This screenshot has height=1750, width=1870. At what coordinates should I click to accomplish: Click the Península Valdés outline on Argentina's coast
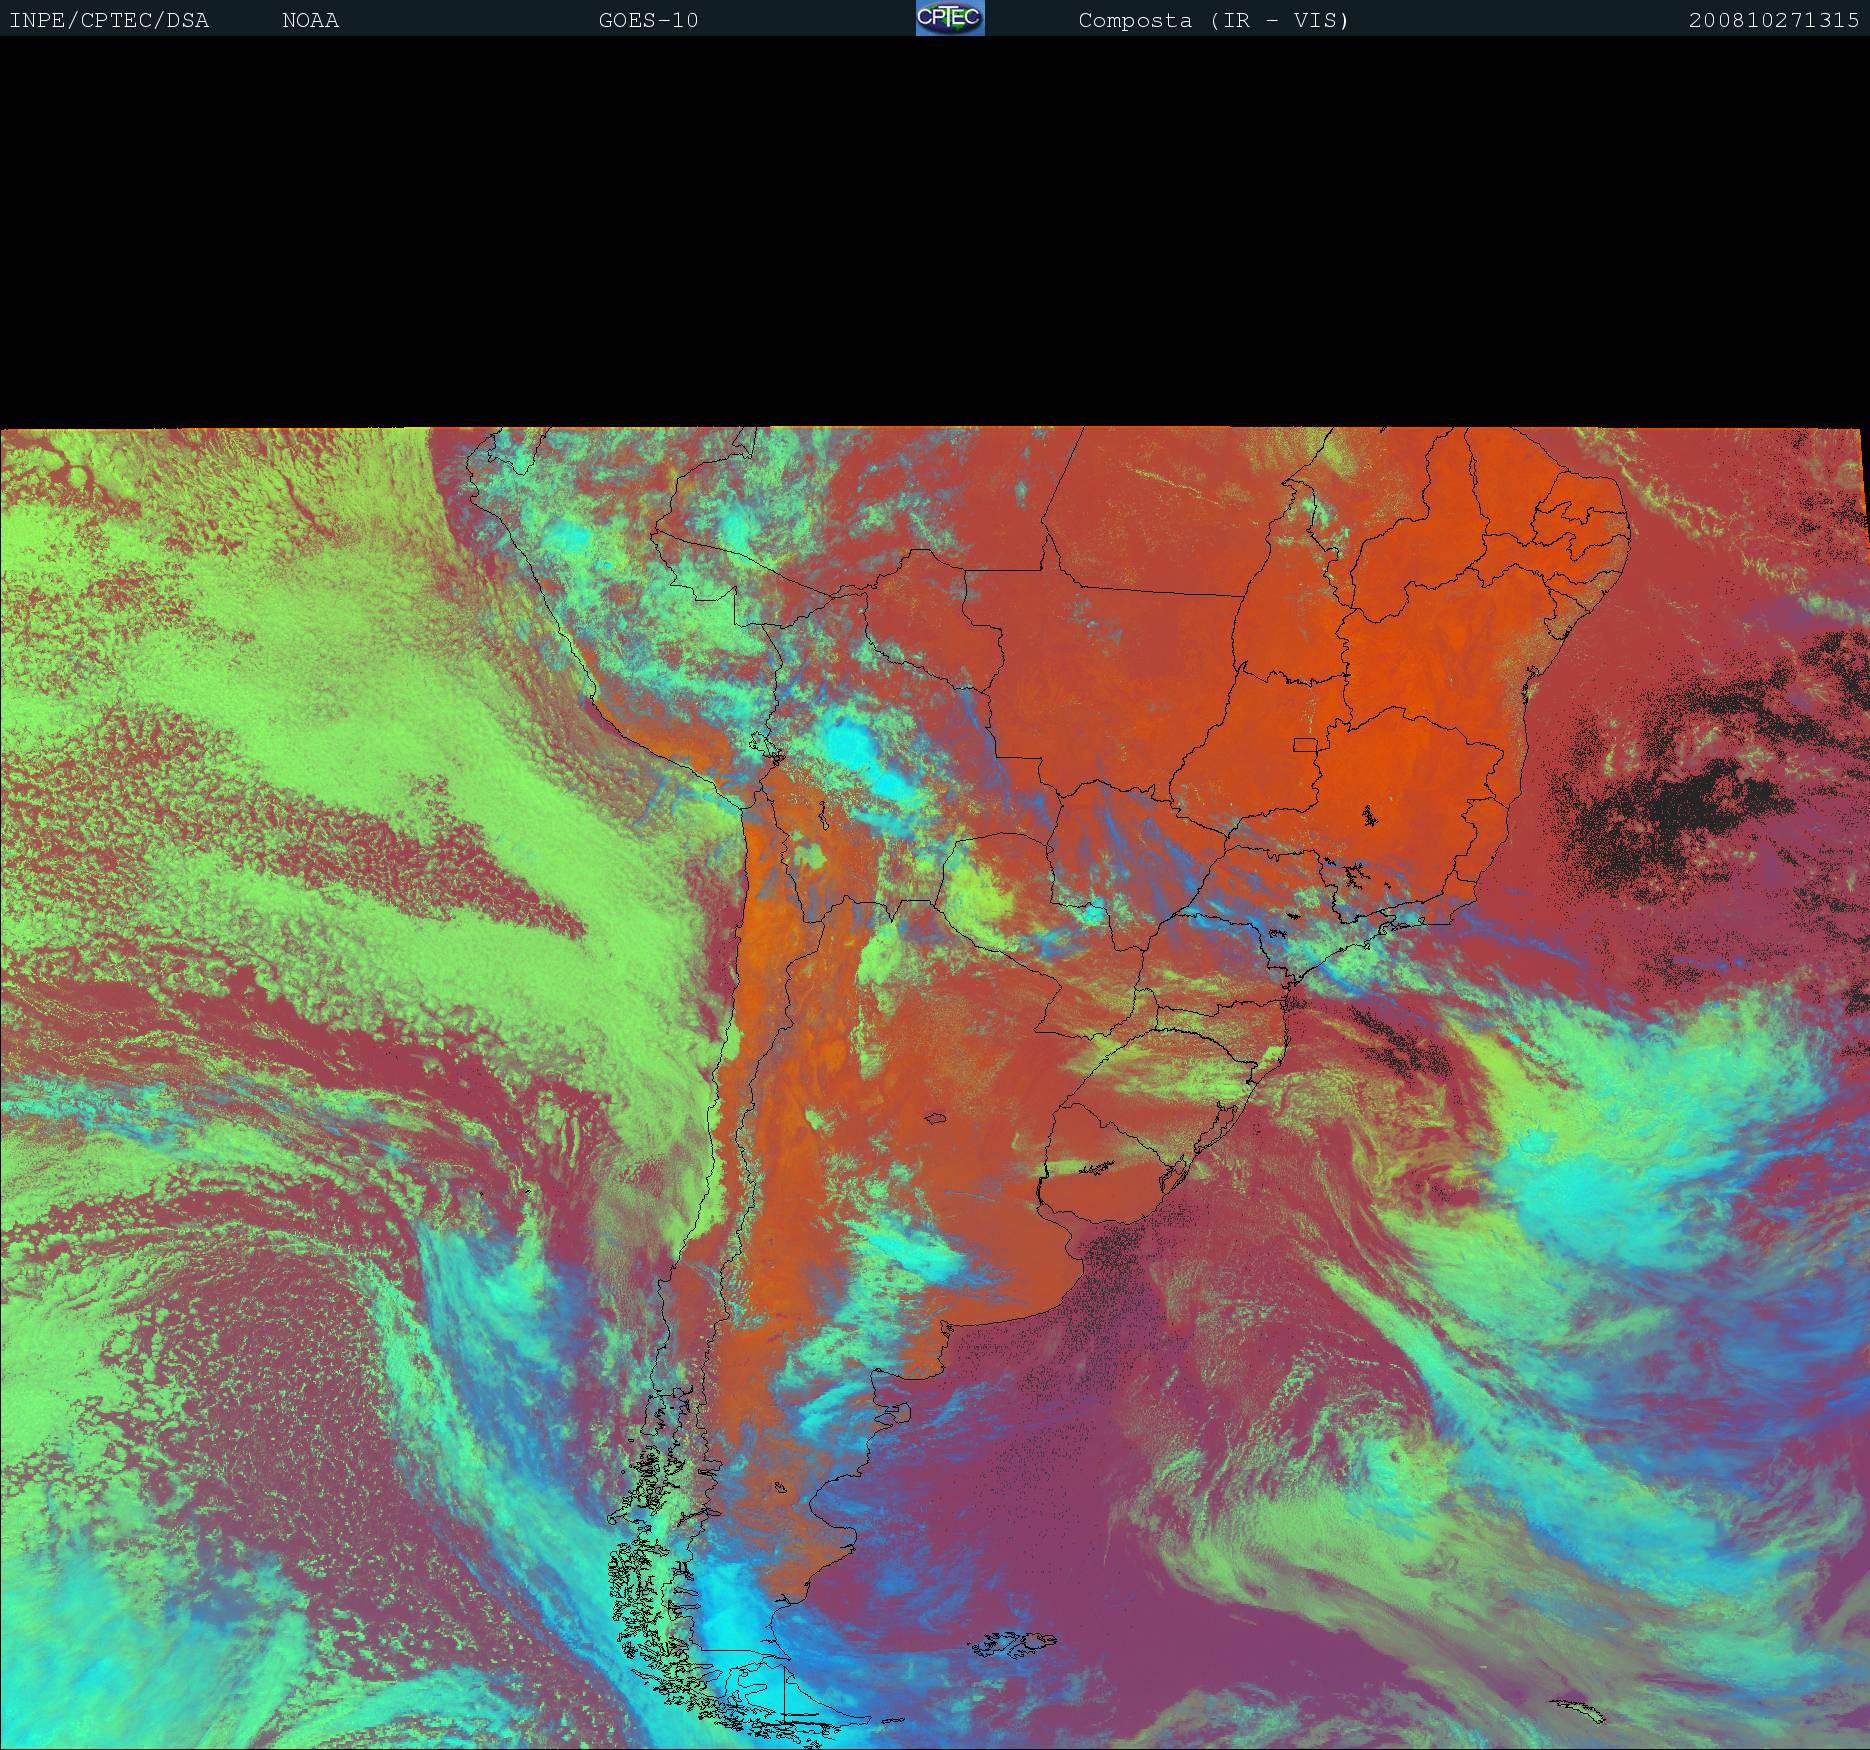pos(895,1412)
